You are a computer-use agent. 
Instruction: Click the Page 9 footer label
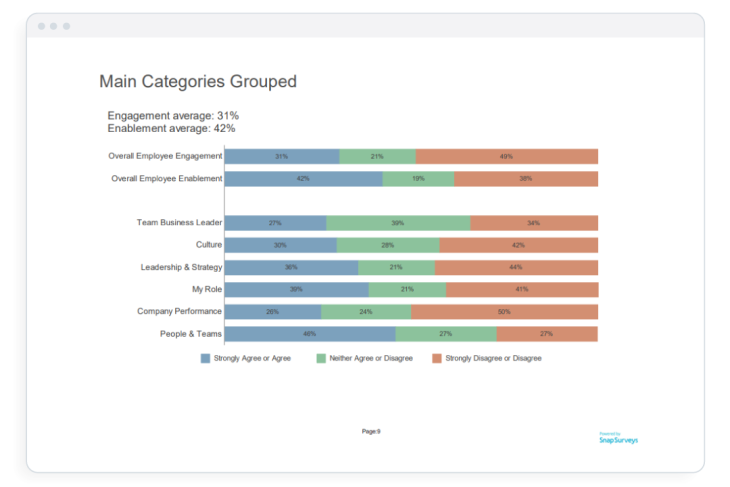371,431
